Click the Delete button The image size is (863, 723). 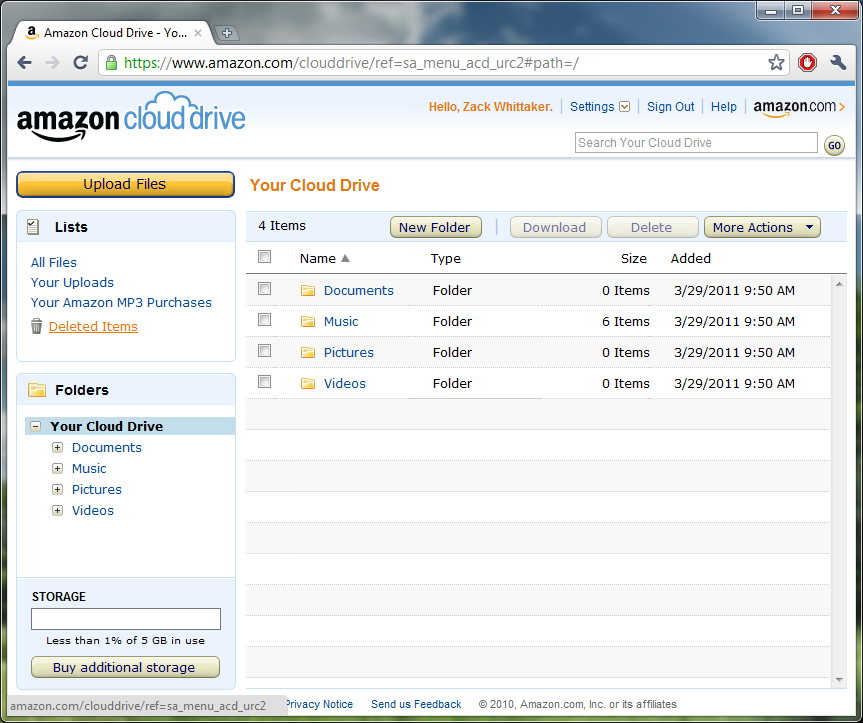coord(652,227)
